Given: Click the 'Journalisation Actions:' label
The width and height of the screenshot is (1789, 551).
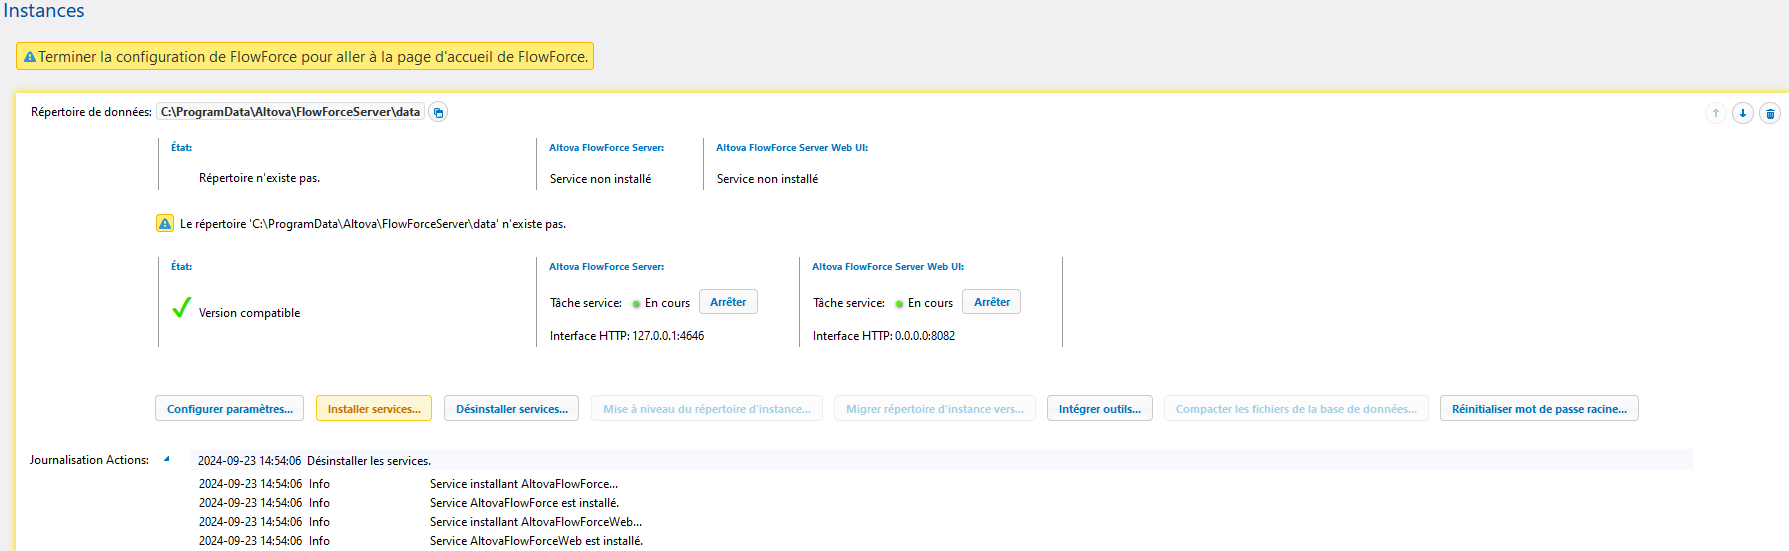Looking at the screenshot, I should pos(89,460).
